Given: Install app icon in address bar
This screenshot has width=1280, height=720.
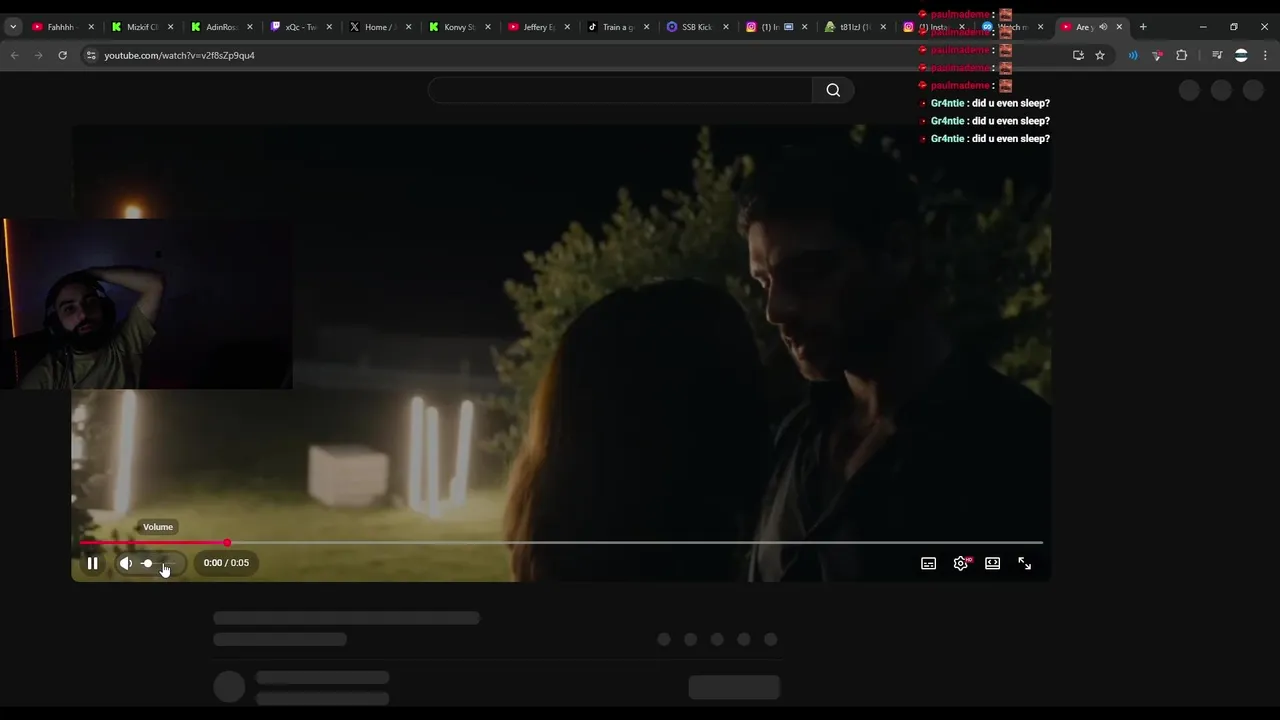Looking at the screenshot, I should (1078, 55).
